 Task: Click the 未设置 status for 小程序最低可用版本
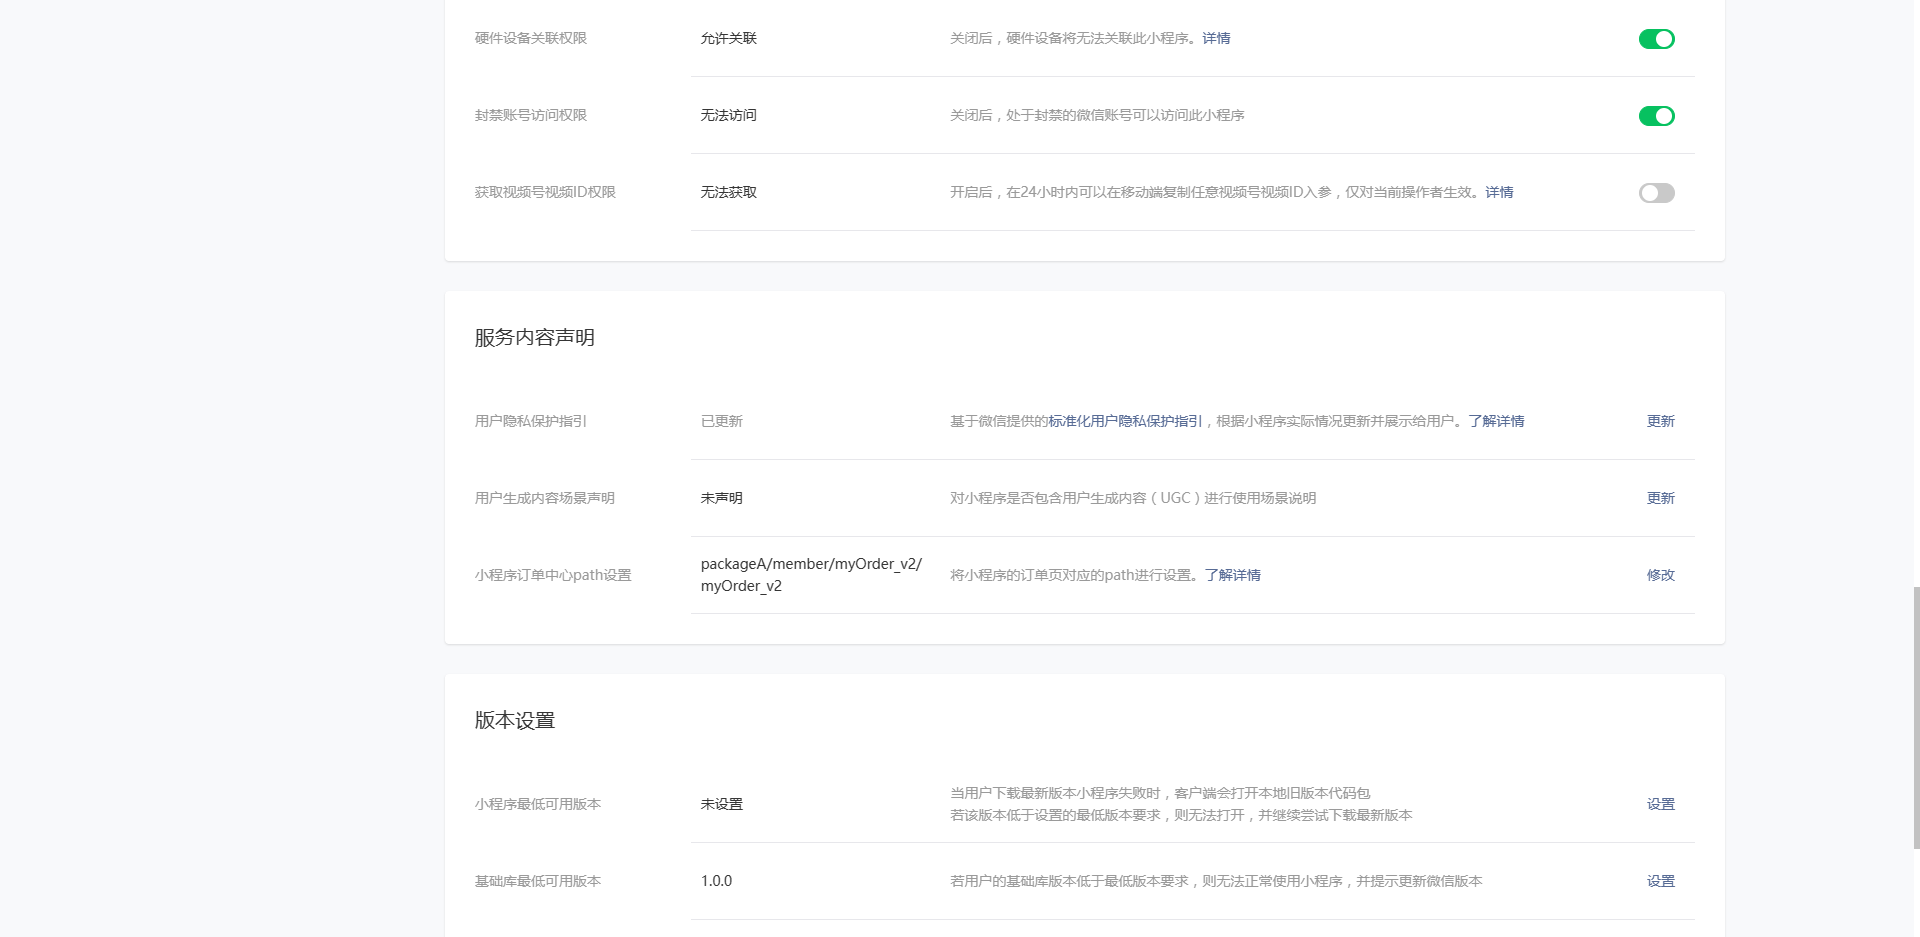point(721,804)
